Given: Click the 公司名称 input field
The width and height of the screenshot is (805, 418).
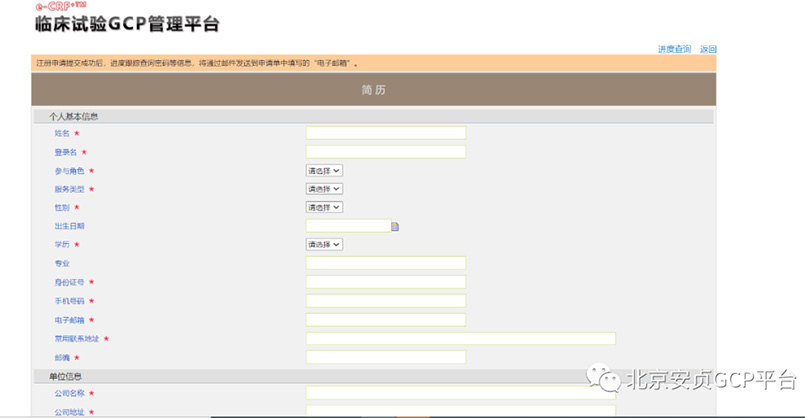Looking at the screenshot, I should pos(461,393).
